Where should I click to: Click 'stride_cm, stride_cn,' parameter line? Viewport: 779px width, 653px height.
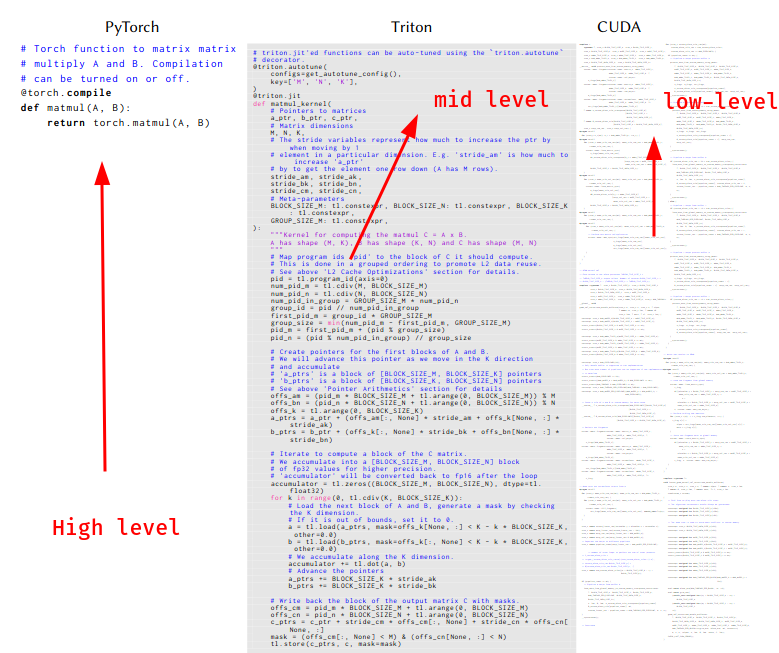tap(316, 191)
